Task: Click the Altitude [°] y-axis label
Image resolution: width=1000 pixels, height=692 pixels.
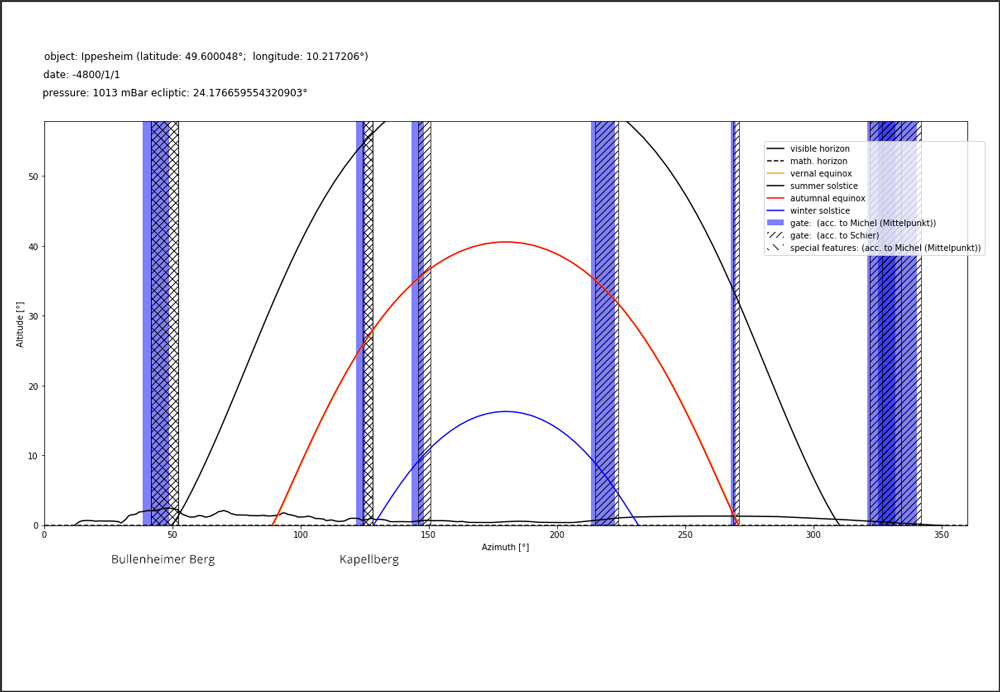Action: coord(21,324)
